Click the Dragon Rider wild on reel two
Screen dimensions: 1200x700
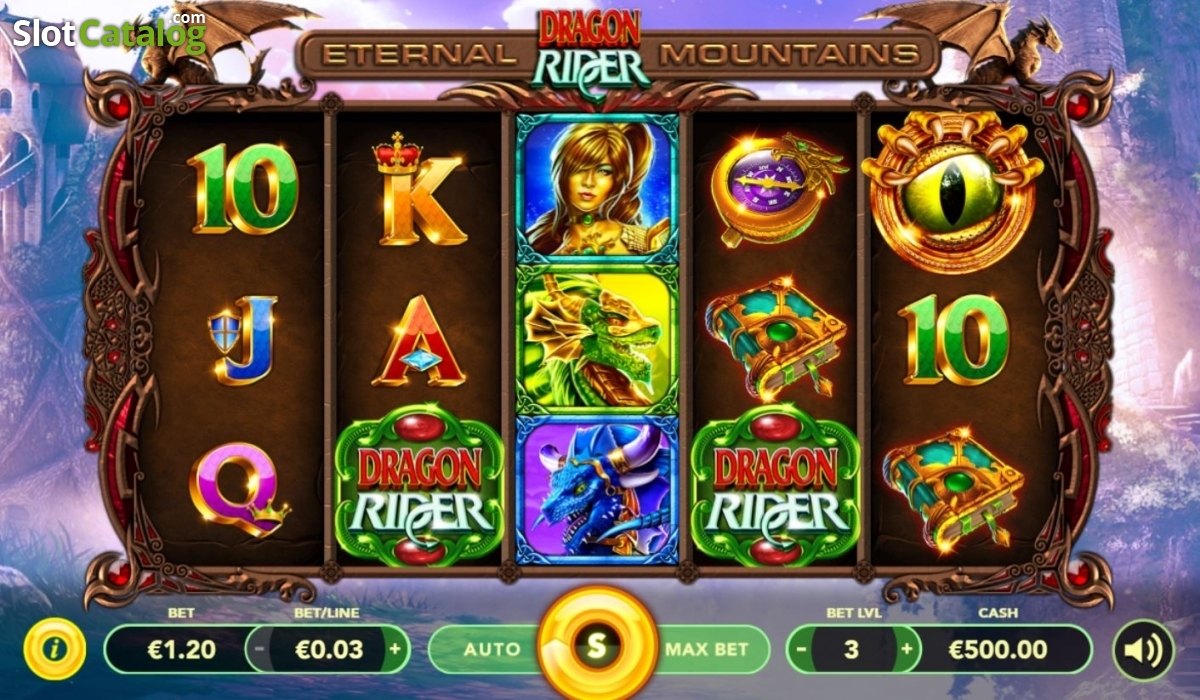[418, 485]
